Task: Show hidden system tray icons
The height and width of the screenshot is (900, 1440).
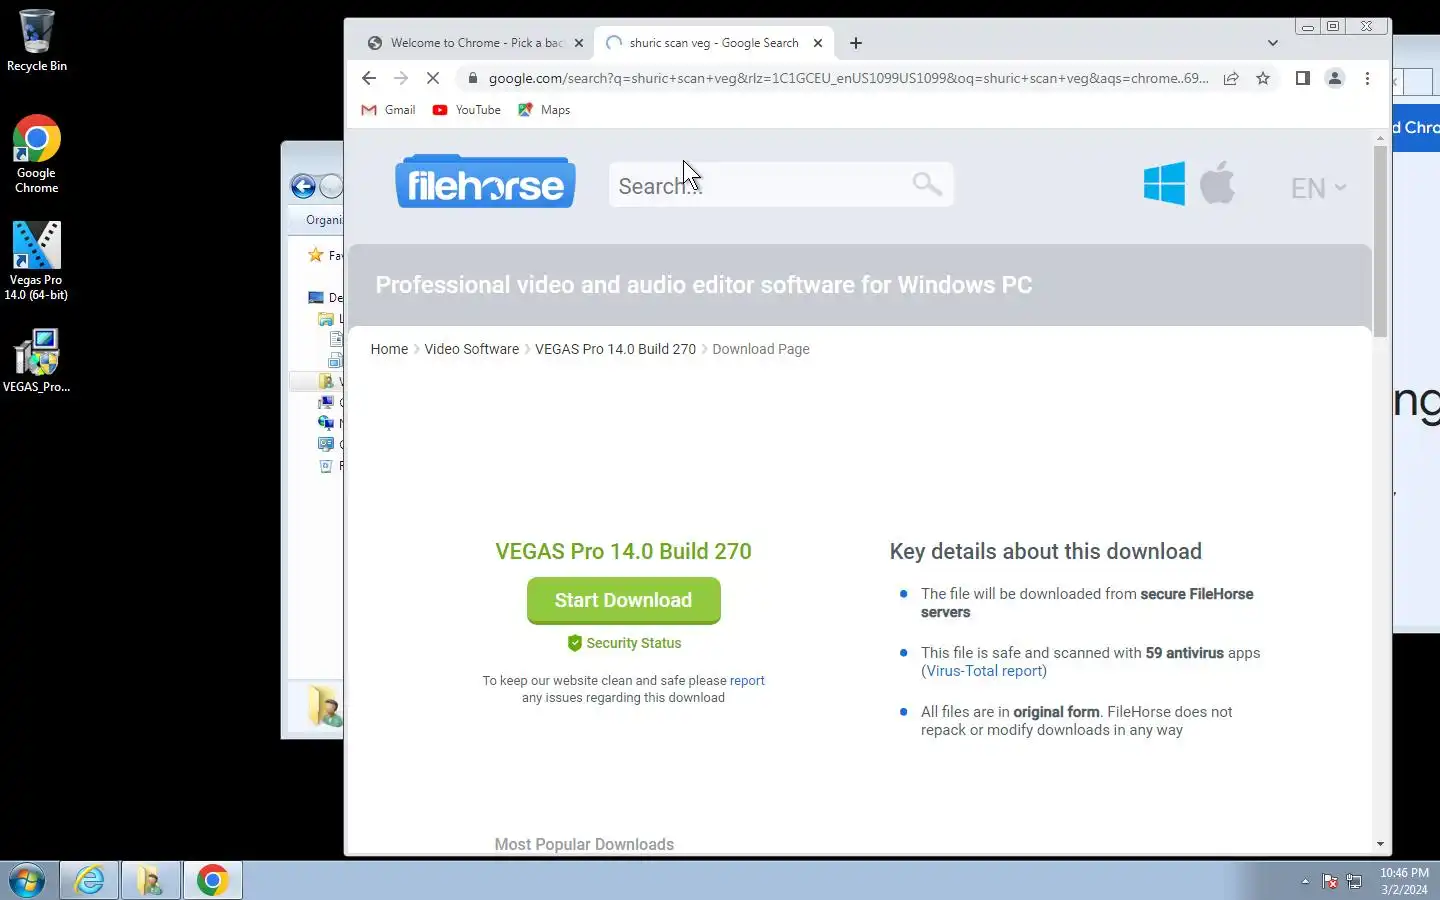Action: [x=1305, y=881]
